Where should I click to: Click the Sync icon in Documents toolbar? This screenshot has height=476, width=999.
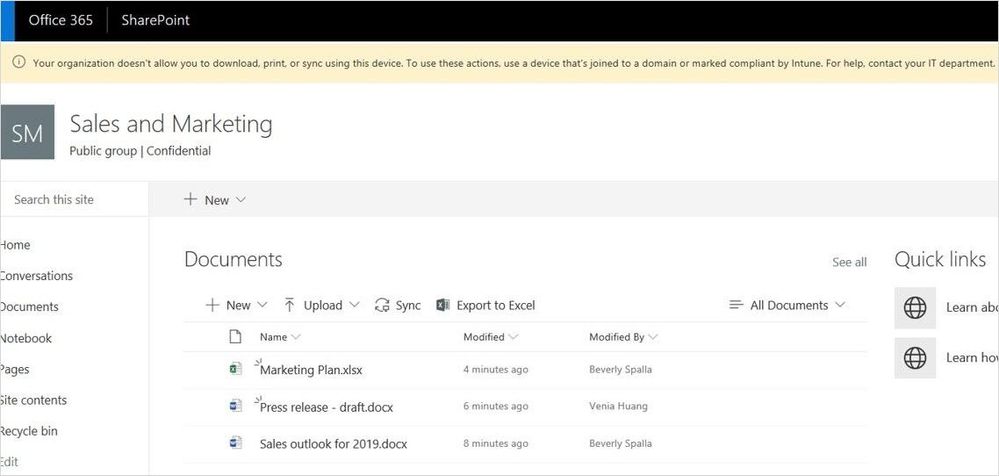(x=382, y=305)
